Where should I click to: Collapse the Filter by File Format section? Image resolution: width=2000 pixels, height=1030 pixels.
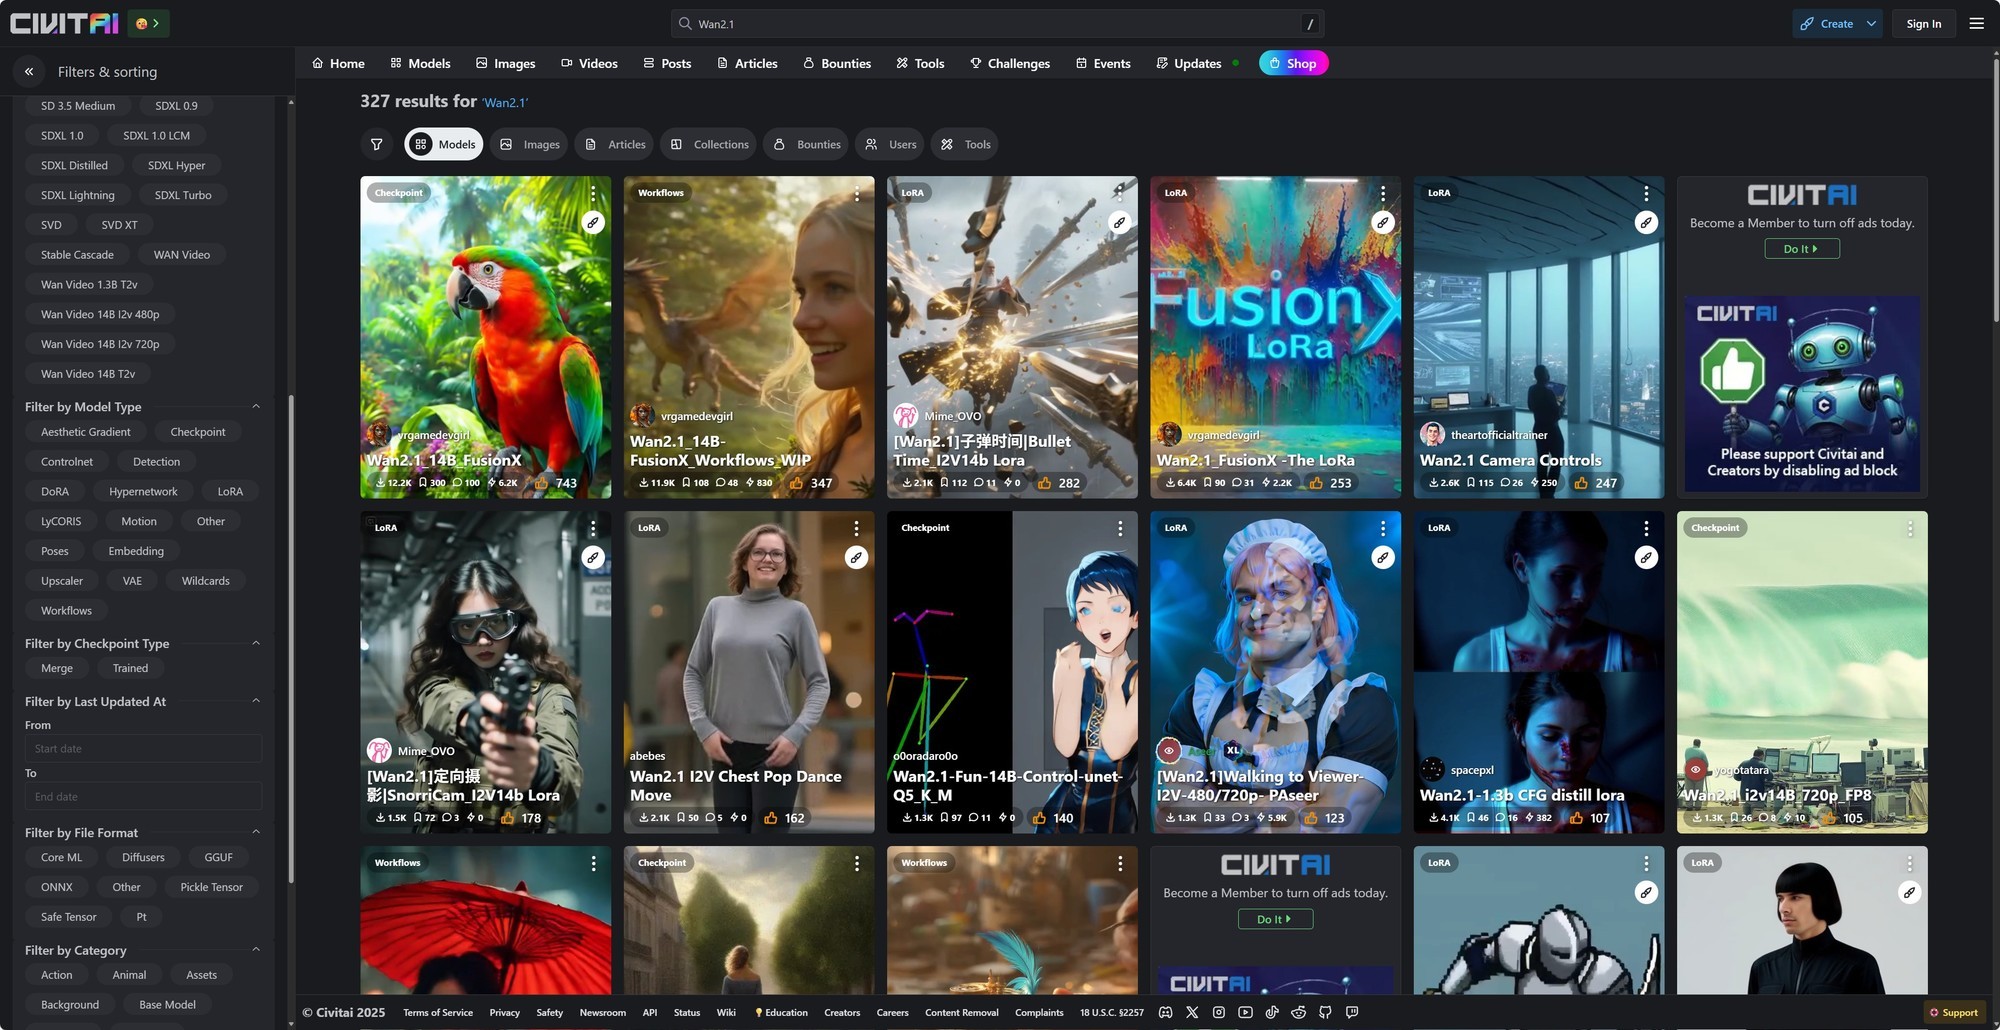pos(256,832)
